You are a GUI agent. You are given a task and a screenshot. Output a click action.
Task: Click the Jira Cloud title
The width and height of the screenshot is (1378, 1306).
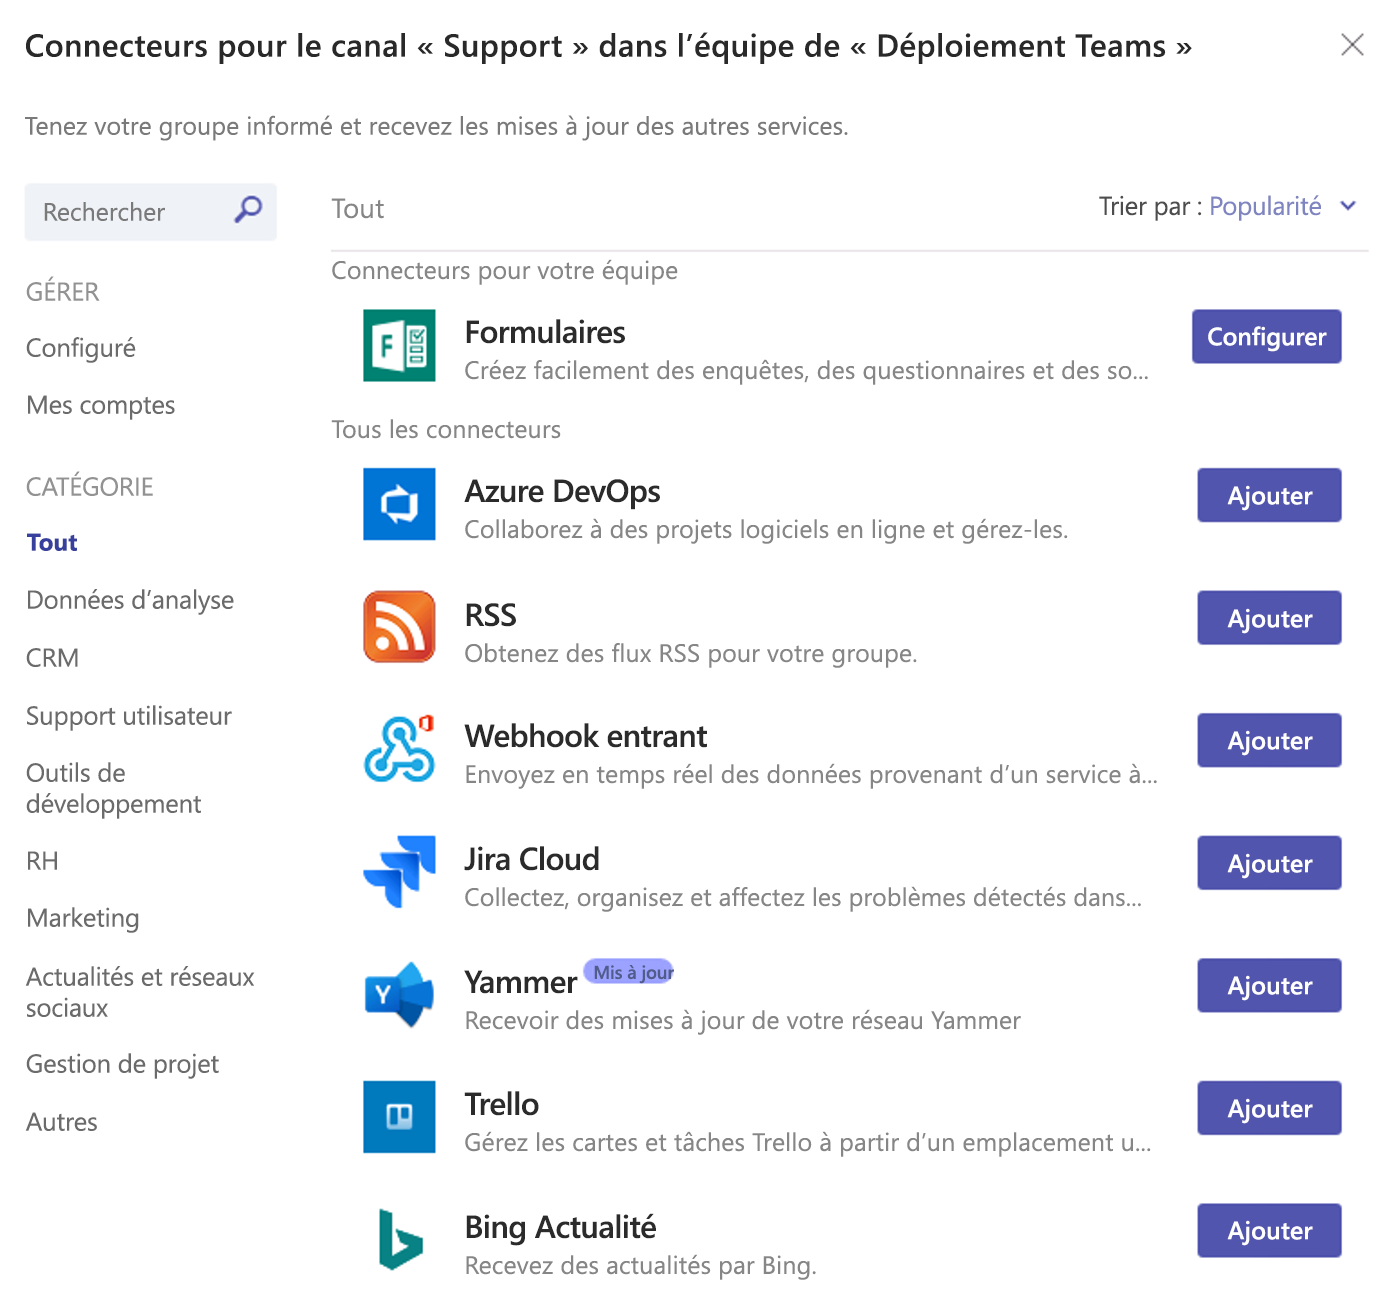click(x=532, y=859)
